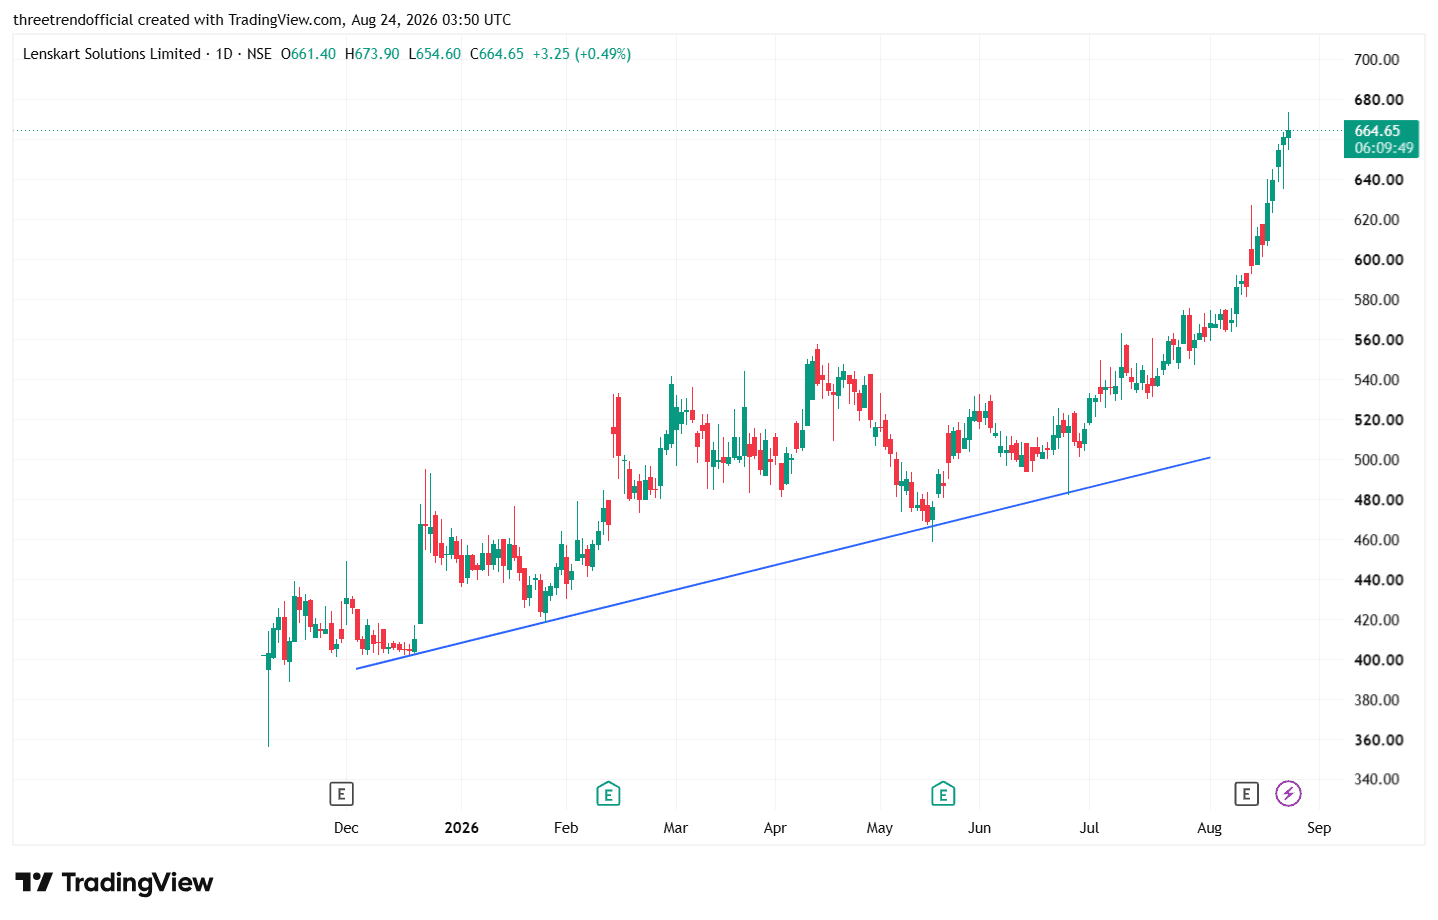Click the Dec label on the time axis

[x=346, y=828]
